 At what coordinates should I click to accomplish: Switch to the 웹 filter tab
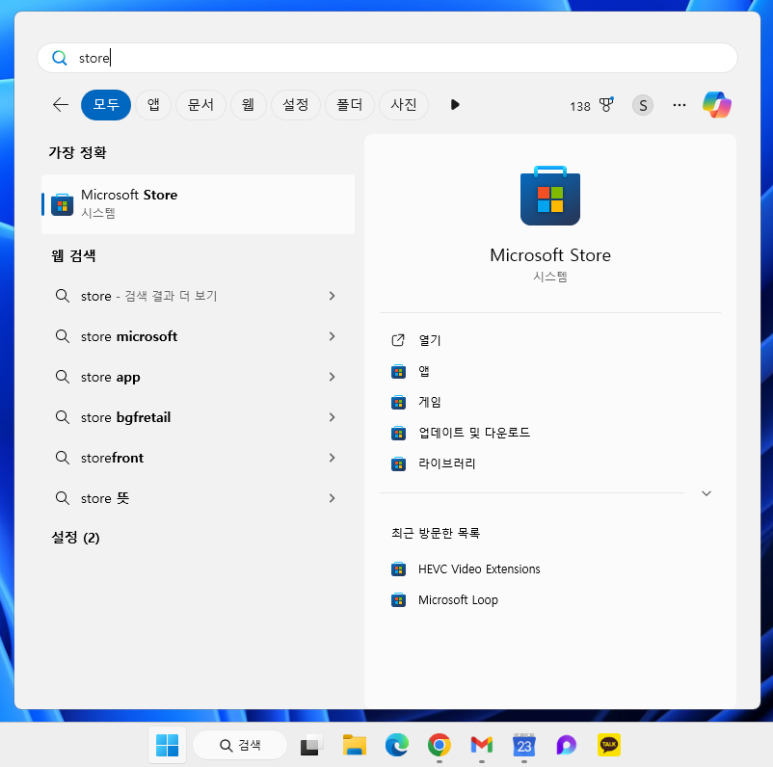[x=248, y=105]
